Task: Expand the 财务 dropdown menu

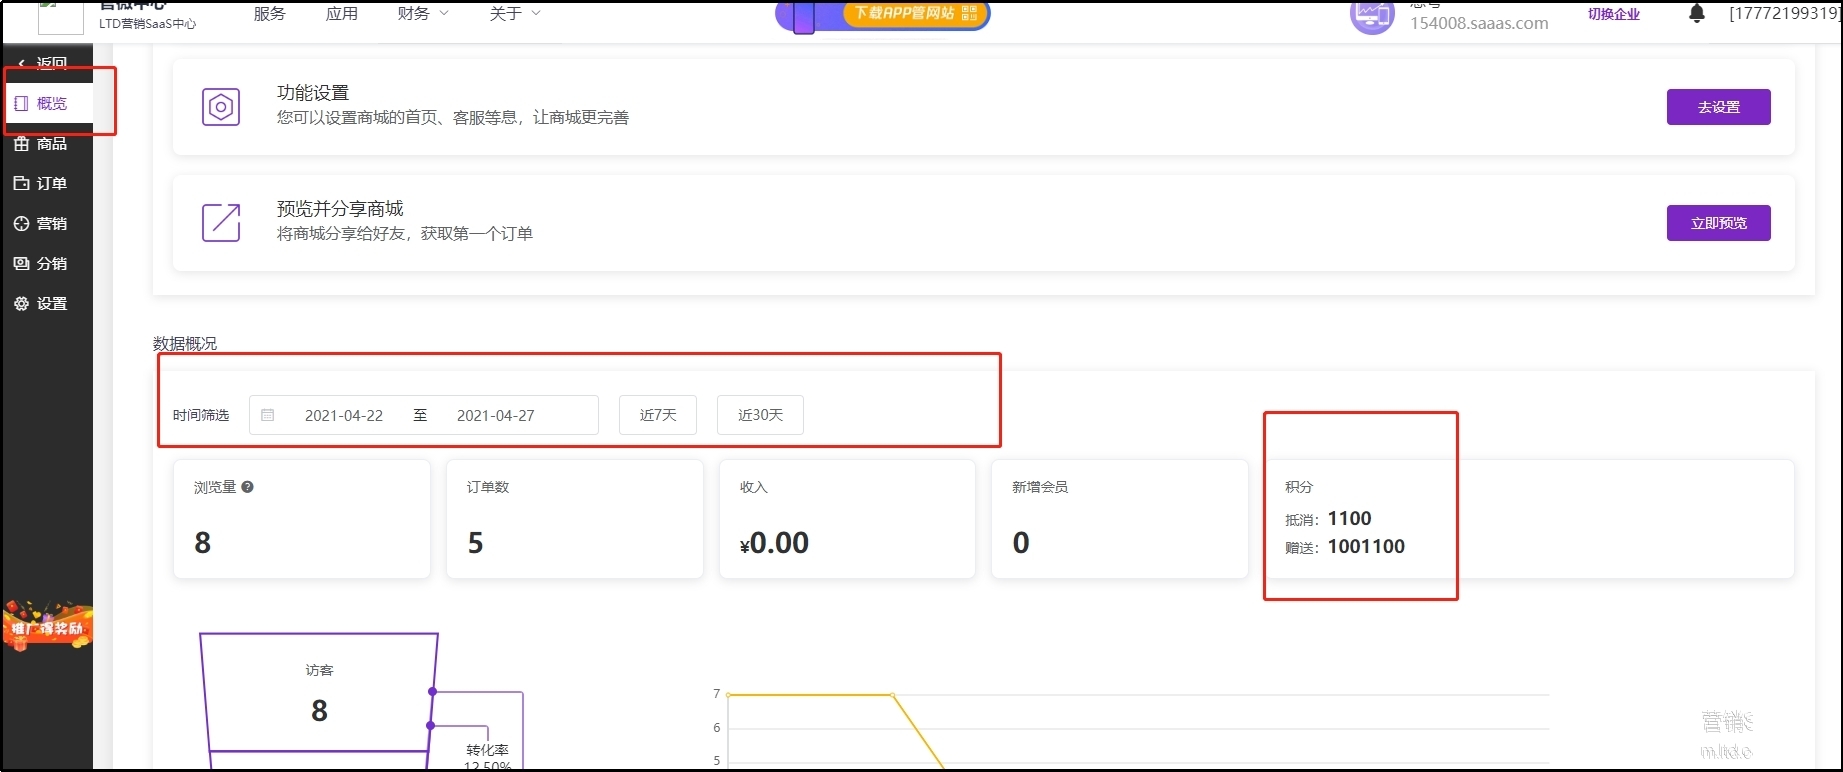Action: click(423, 14)
